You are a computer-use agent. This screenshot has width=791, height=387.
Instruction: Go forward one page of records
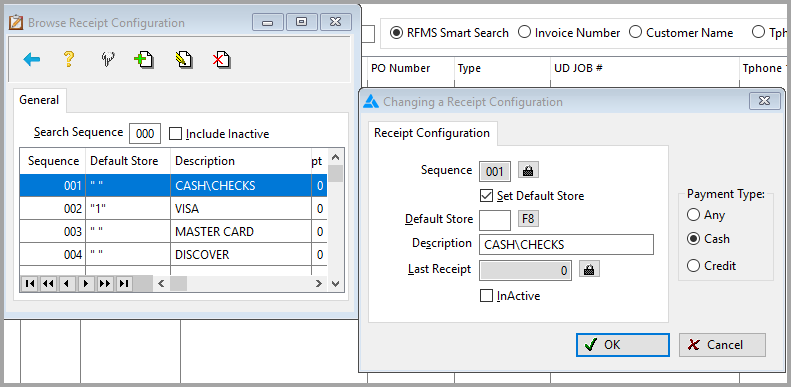[105, 284]
